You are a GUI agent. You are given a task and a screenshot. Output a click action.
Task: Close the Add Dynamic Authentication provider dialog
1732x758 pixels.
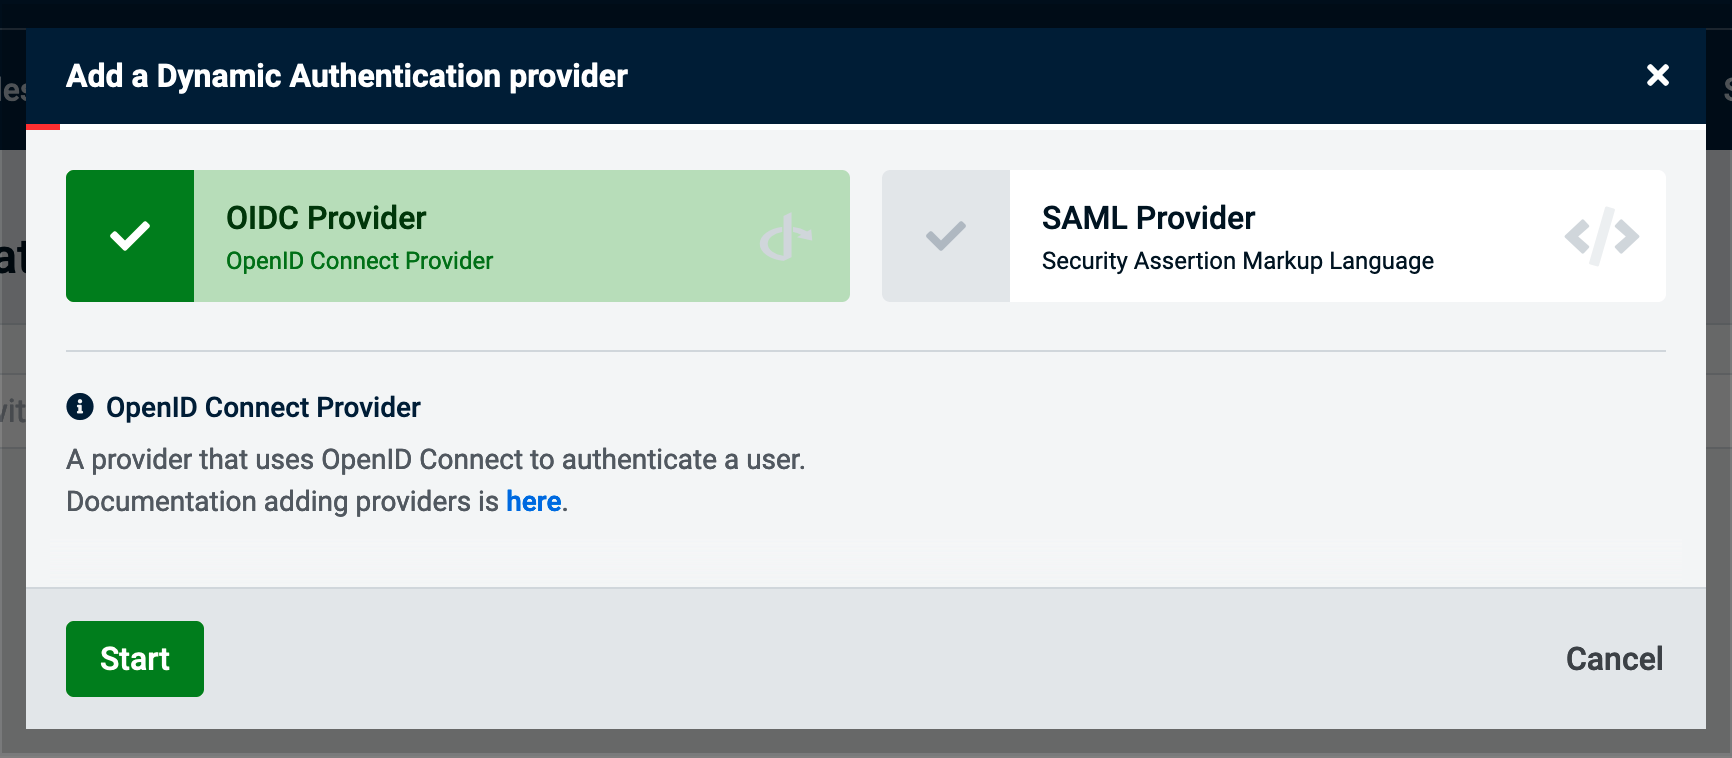coord(1657,75)
